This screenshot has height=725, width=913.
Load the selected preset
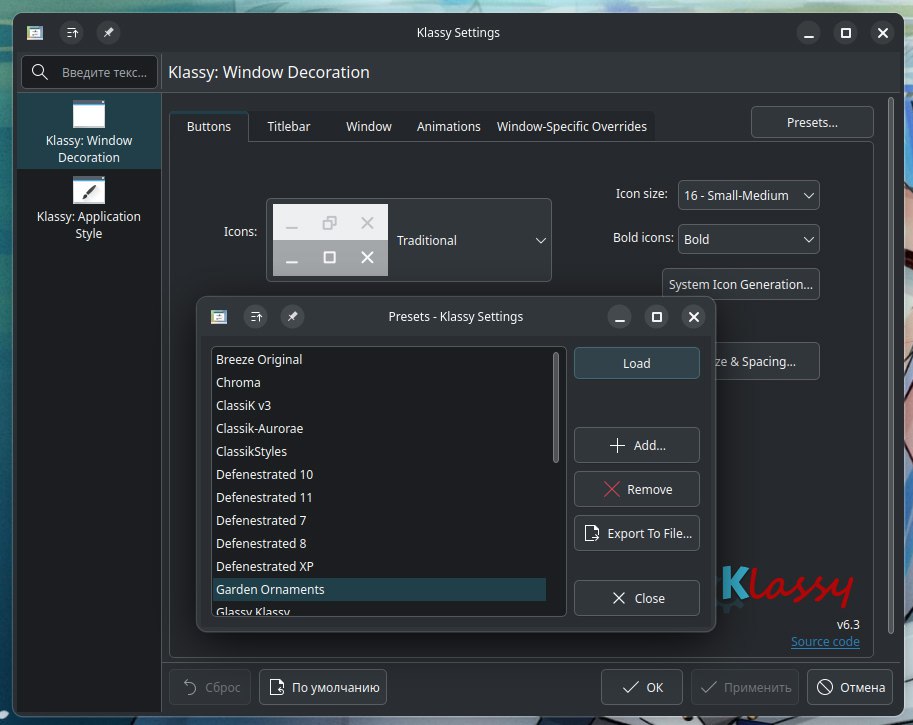click(x=636, y=363)
